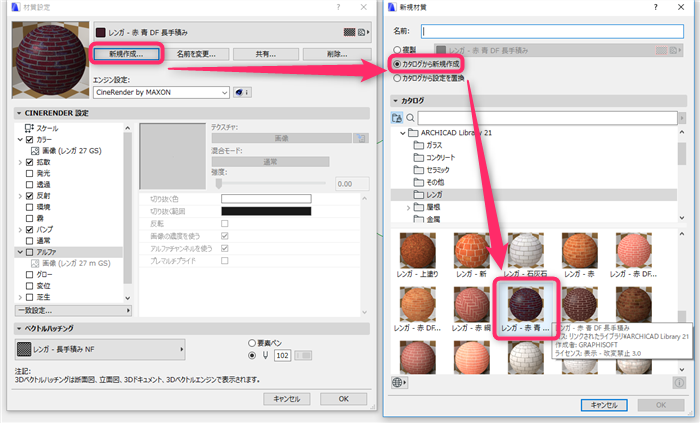
Task: Click the catalog search text field
Action: pyautogui.click(x=547, y=118)
